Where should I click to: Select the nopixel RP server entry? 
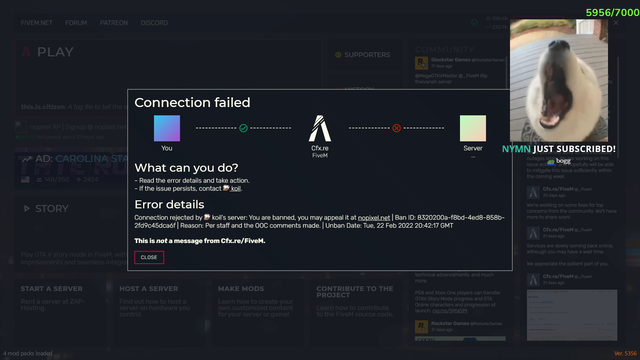[71, 131]
